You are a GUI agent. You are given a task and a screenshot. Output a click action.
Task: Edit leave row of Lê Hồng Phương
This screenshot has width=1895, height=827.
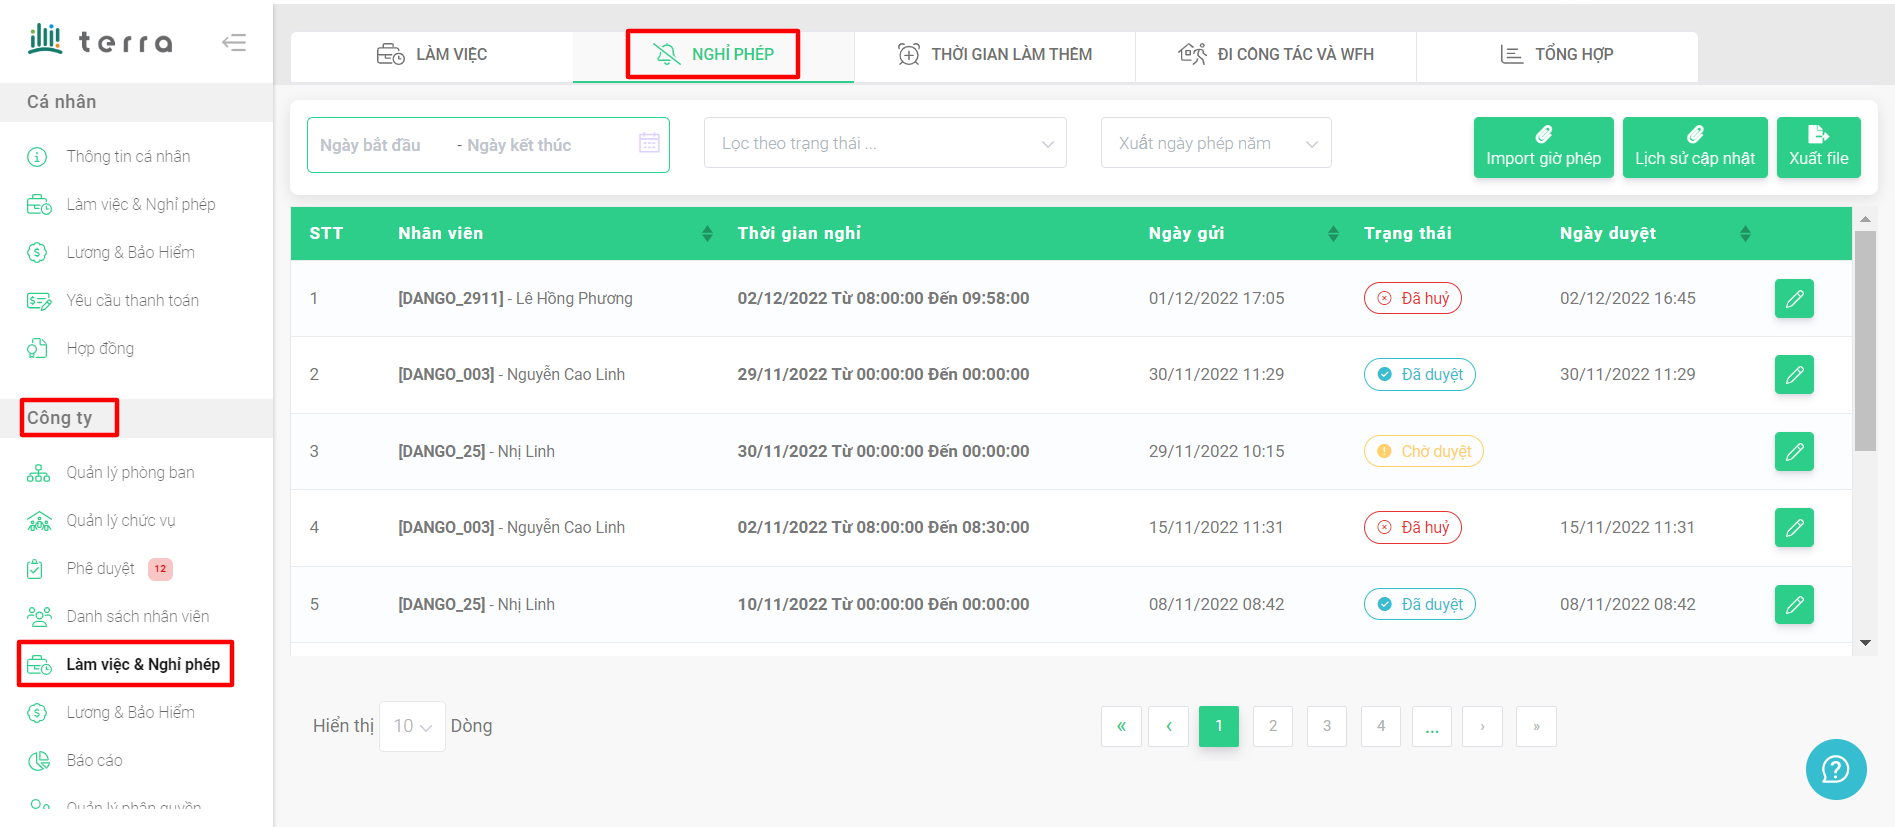tap(1794, 298)
